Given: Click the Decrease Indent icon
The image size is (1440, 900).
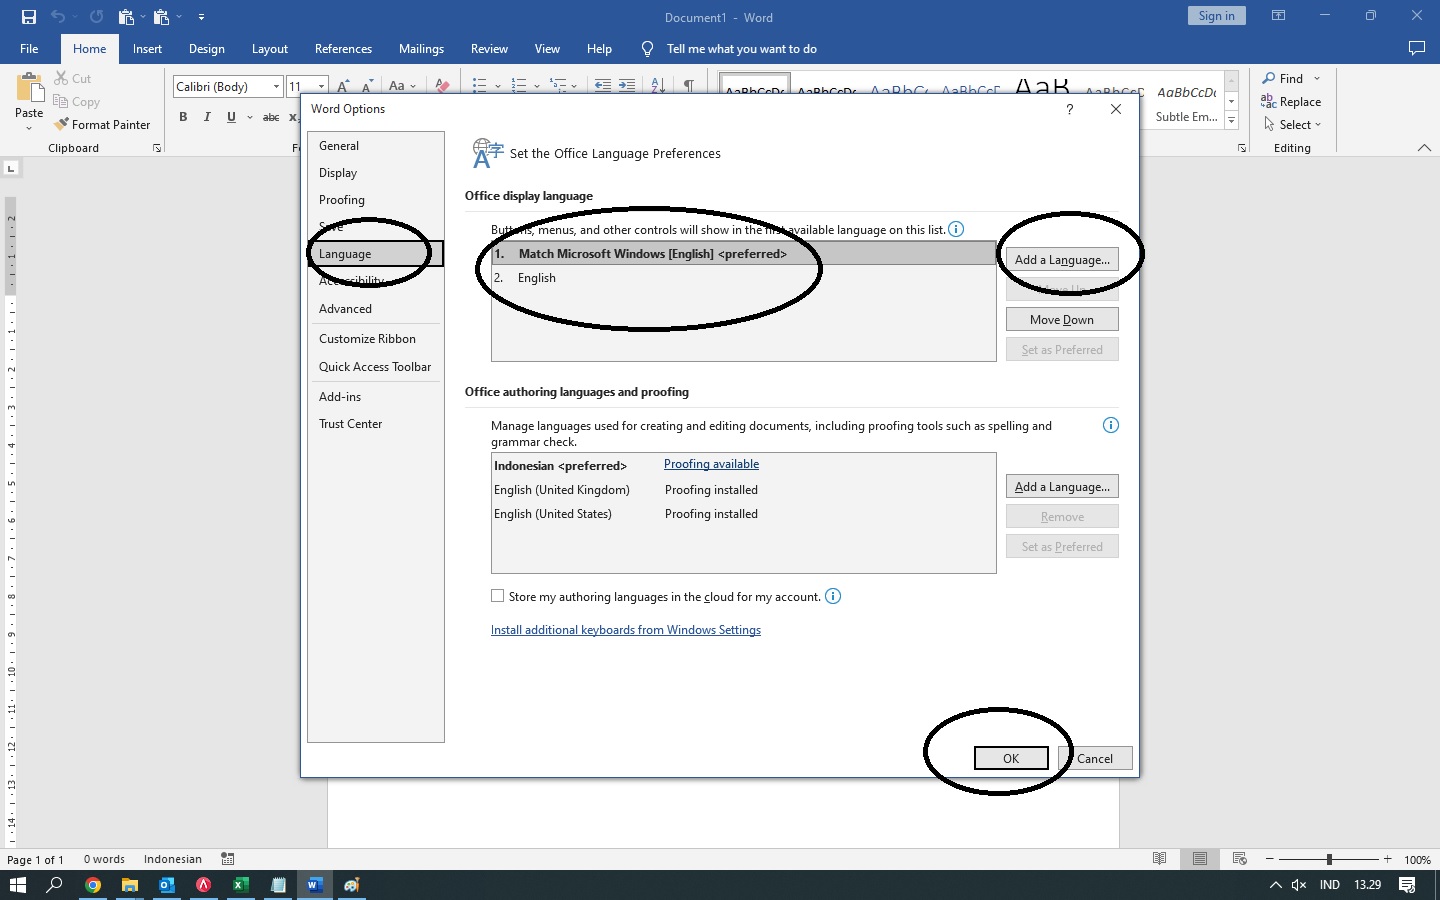Looking at the screenshot, I should (x=602, y=86).
